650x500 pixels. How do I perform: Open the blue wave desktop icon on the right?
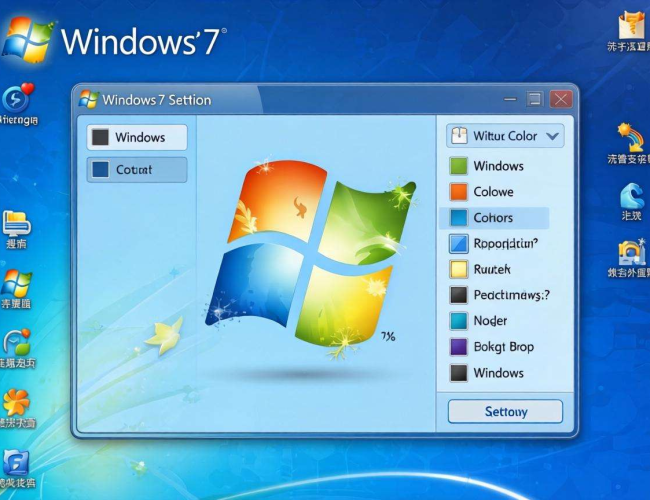click(632, 196)
